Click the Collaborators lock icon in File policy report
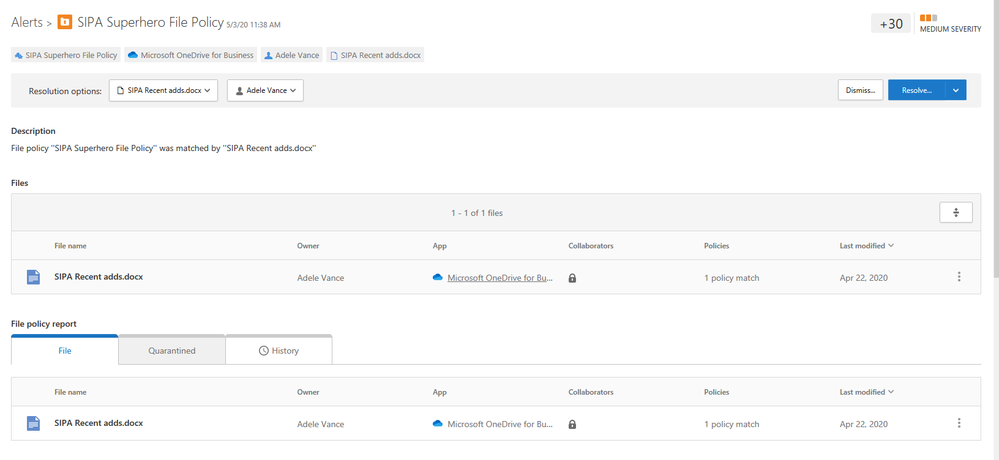The height and width of the screenshot is (460, 999). tap(572, 424)
